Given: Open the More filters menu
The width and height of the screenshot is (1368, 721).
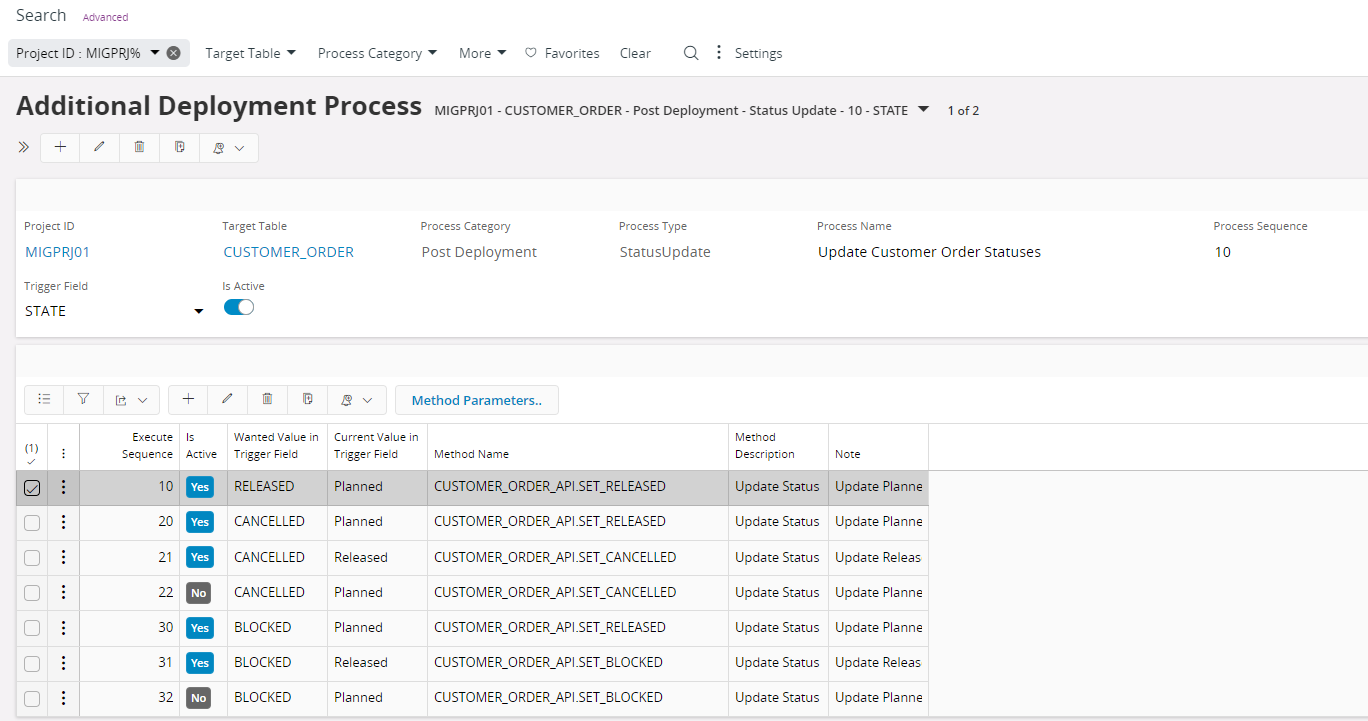Looking at the screenshot, I should click(x=482, y=53).
